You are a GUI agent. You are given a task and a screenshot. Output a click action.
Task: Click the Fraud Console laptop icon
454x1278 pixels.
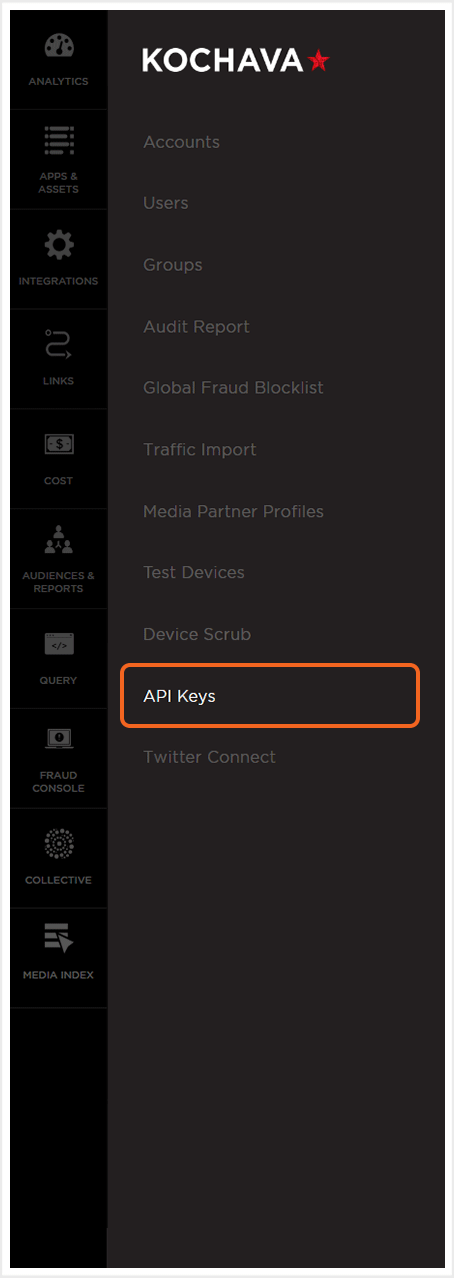tap(59, 739)
